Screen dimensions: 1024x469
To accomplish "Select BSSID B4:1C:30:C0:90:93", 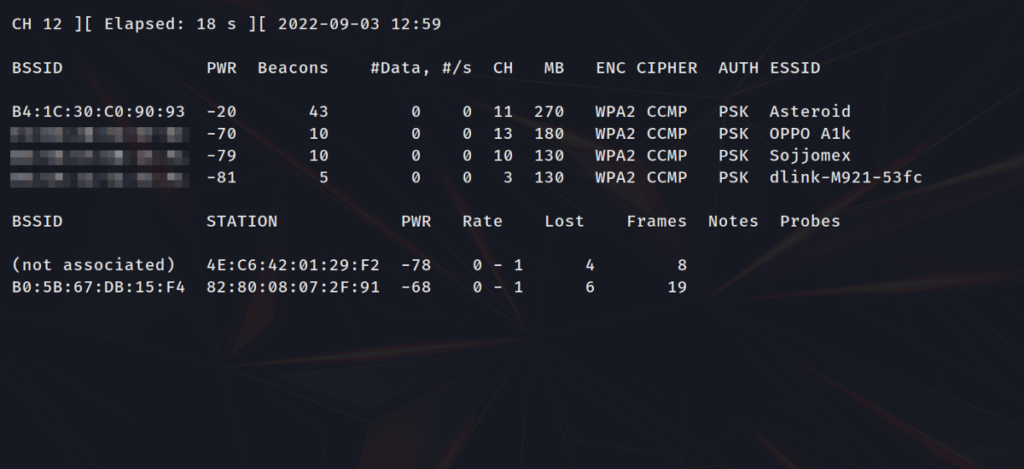I will [x=98, y=112].
